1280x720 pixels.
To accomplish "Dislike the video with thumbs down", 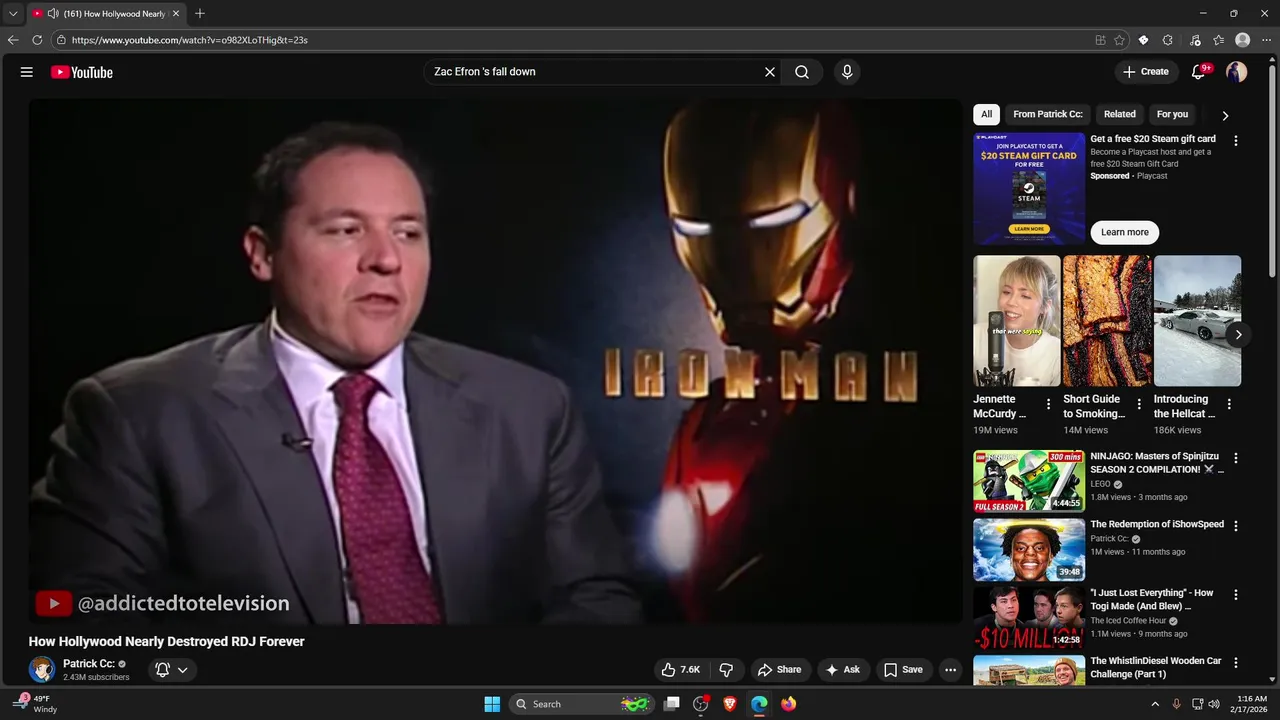I will pyautogui.click(x=727, y=670).
